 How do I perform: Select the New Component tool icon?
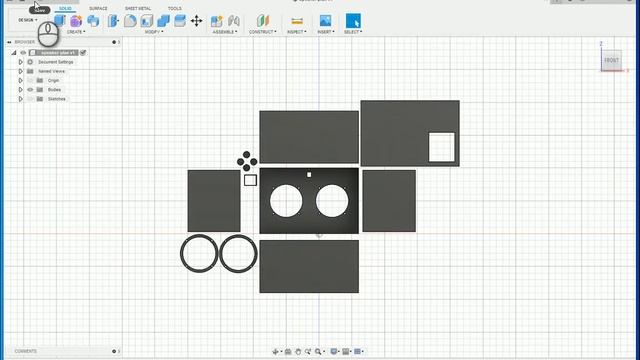pos(60,20)
